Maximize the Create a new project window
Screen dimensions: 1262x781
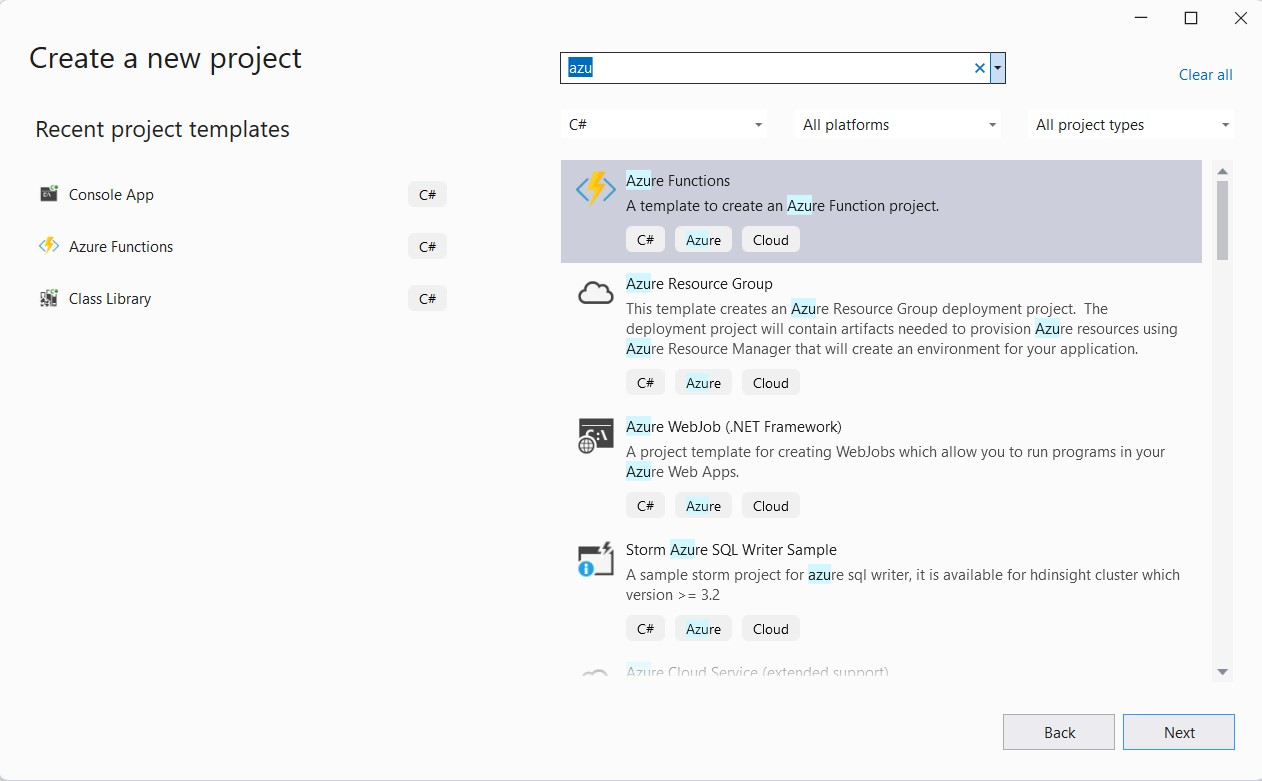1190,18
